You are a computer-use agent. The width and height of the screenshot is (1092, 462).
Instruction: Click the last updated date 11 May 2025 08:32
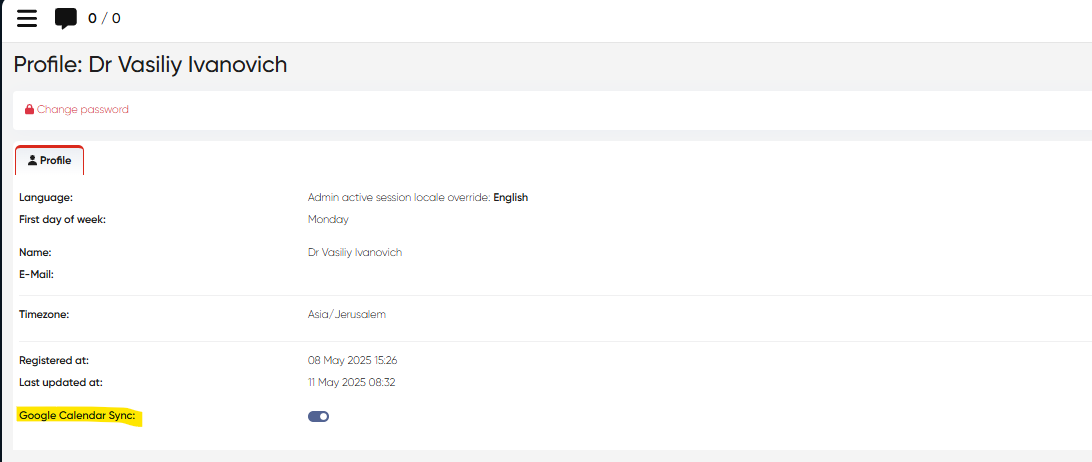(x=352, y=382)
